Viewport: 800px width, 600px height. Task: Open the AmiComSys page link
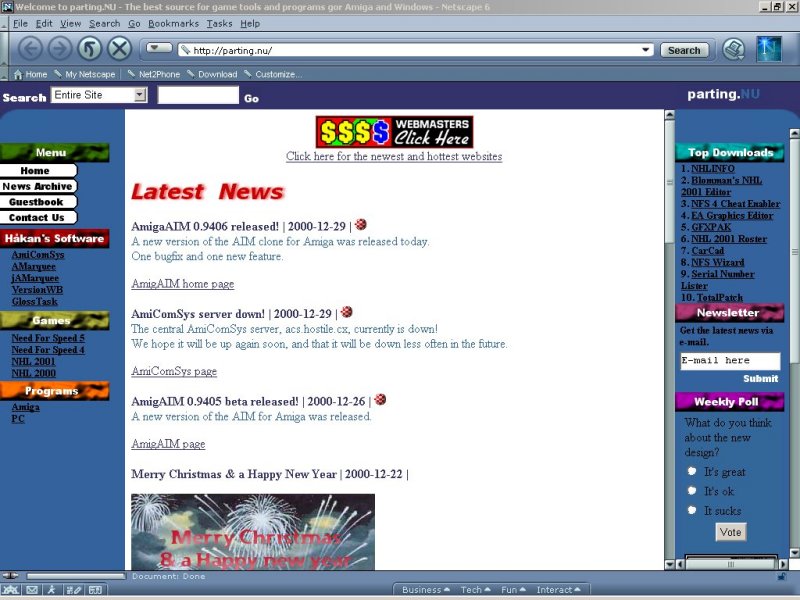click(174, 371)
